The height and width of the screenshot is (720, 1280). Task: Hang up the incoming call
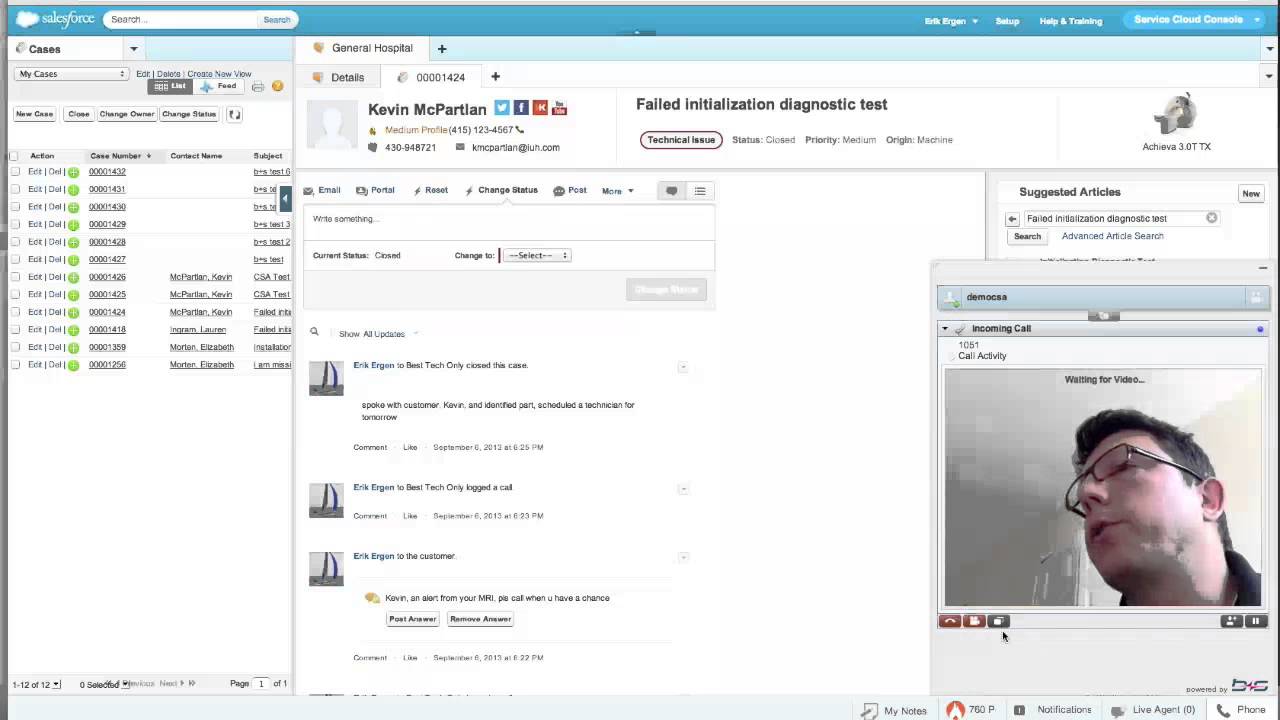[950, 621]
